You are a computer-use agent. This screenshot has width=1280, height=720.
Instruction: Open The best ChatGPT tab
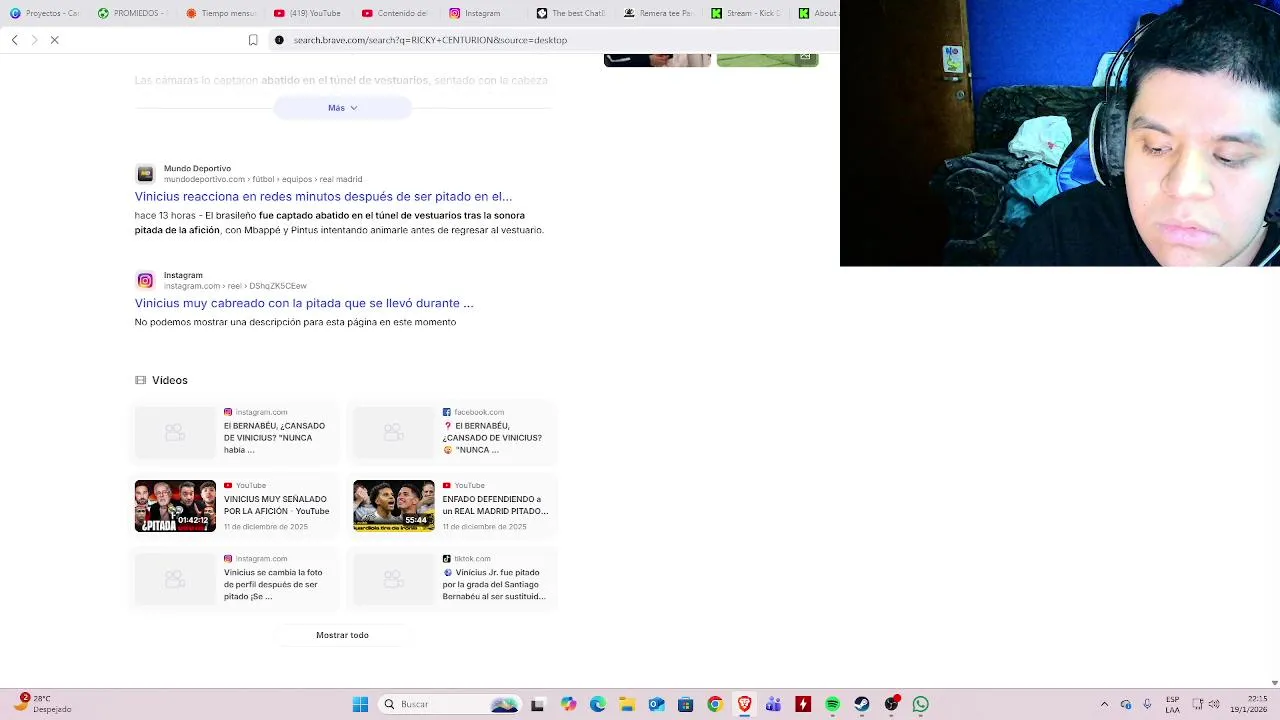571,13
